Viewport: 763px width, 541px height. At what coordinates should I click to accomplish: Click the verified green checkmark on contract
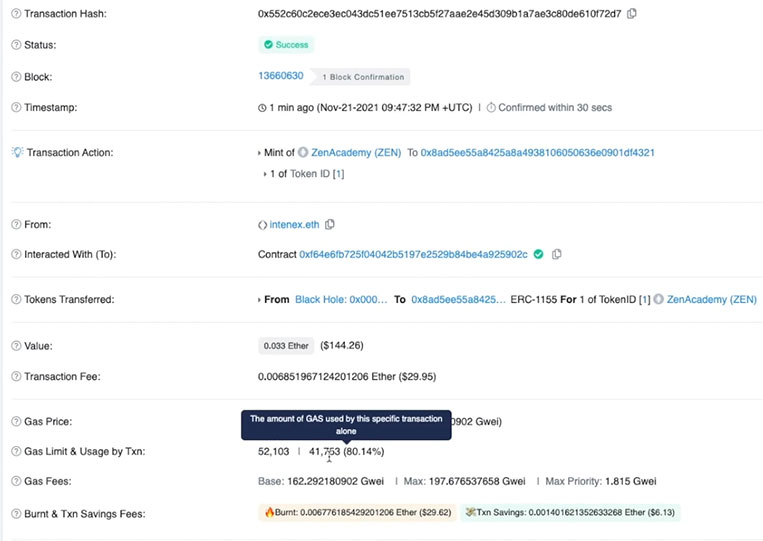538,254
